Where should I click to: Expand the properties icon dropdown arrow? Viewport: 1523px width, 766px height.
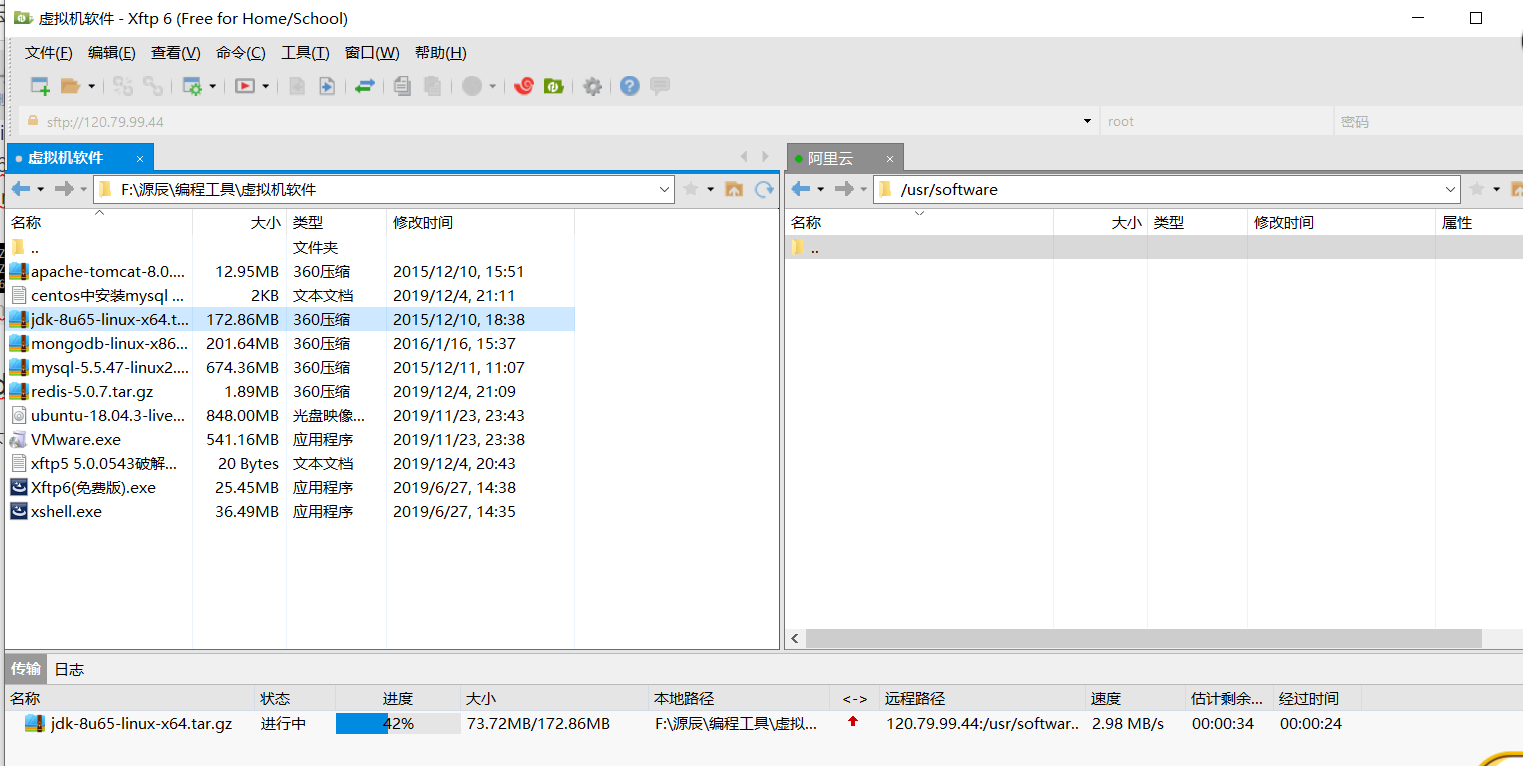pos(213,86)
